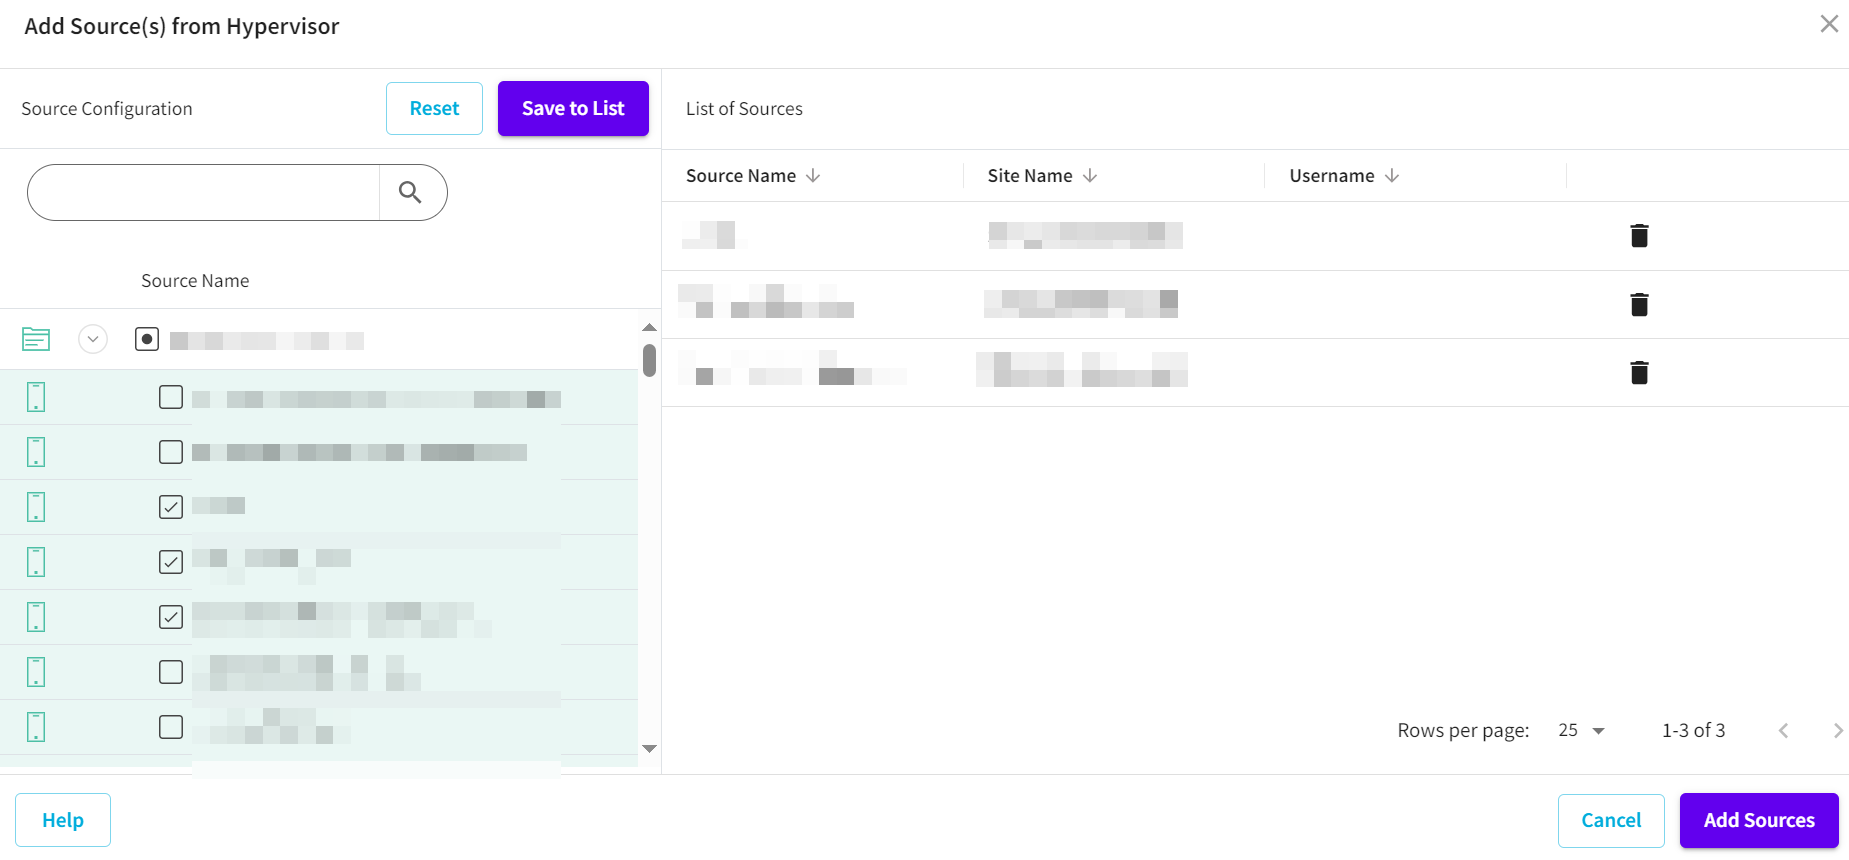Sort by Username arrow icon
1849x860 pixels.
tap(1392, 176)
